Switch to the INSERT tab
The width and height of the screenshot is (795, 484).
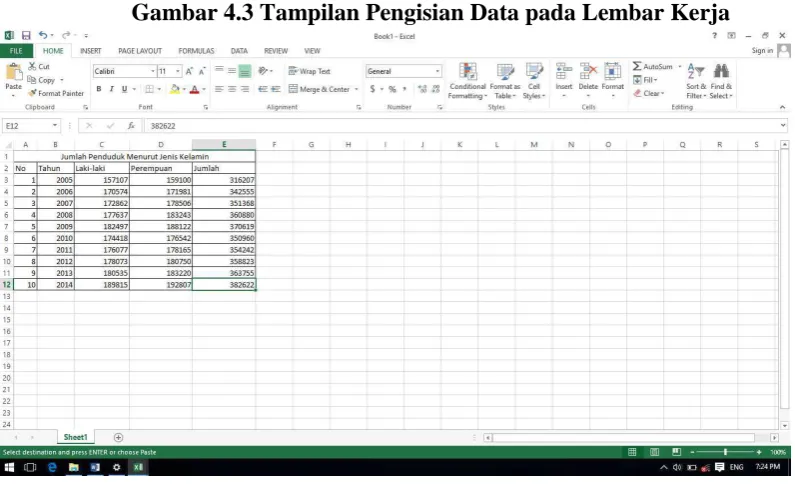(90, 51)
